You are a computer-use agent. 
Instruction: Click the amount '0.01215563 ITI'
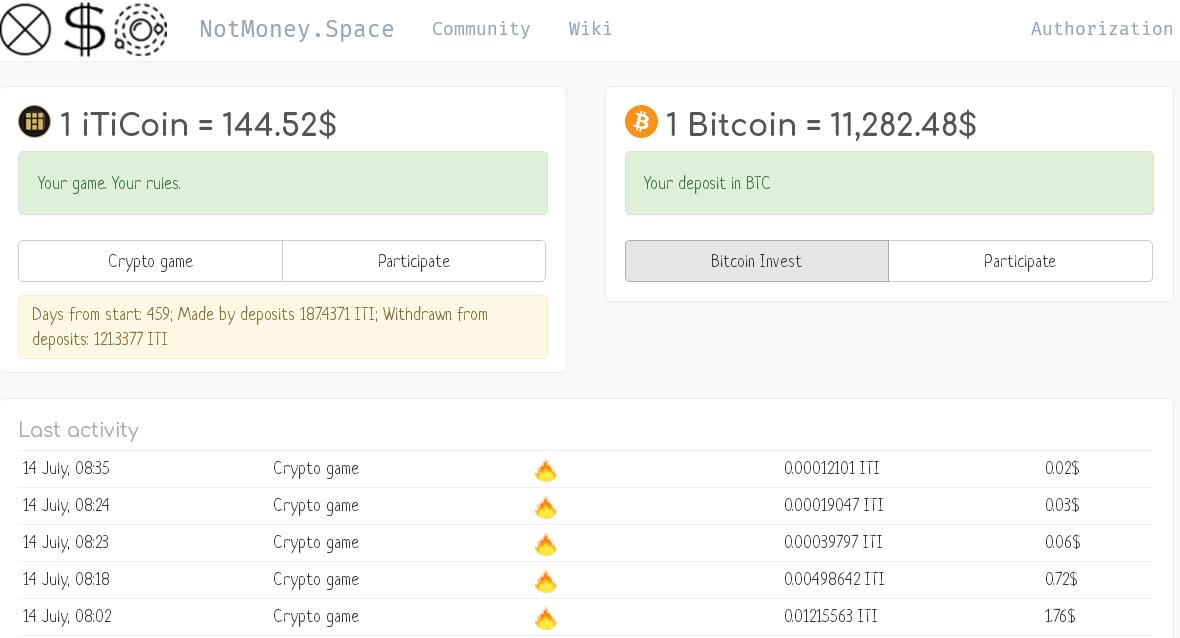coord(831,615)
